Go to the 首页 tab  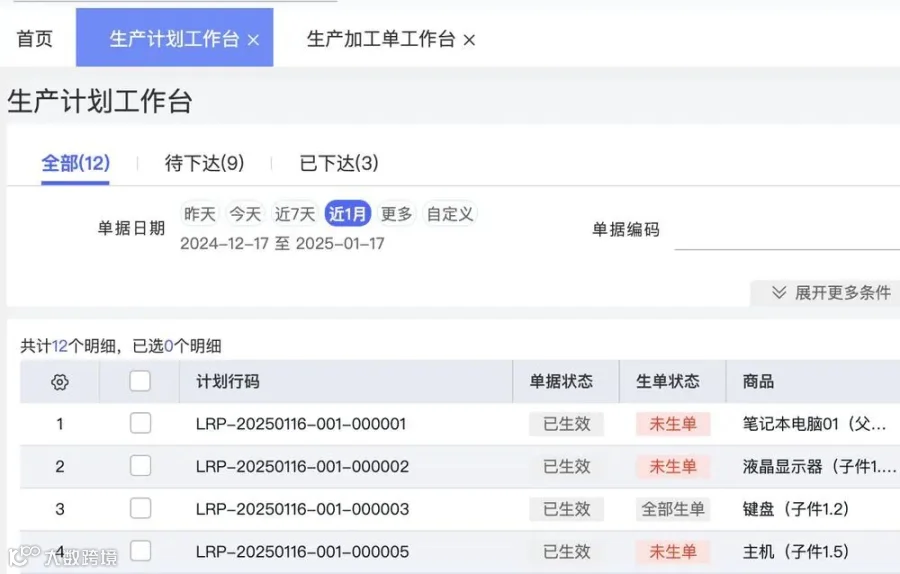click(35, 38)
